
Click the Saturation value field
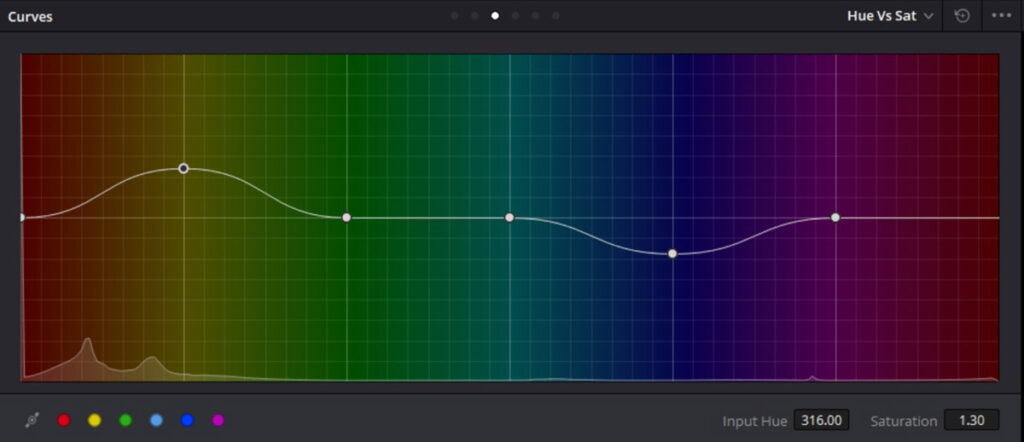point(971,420)
